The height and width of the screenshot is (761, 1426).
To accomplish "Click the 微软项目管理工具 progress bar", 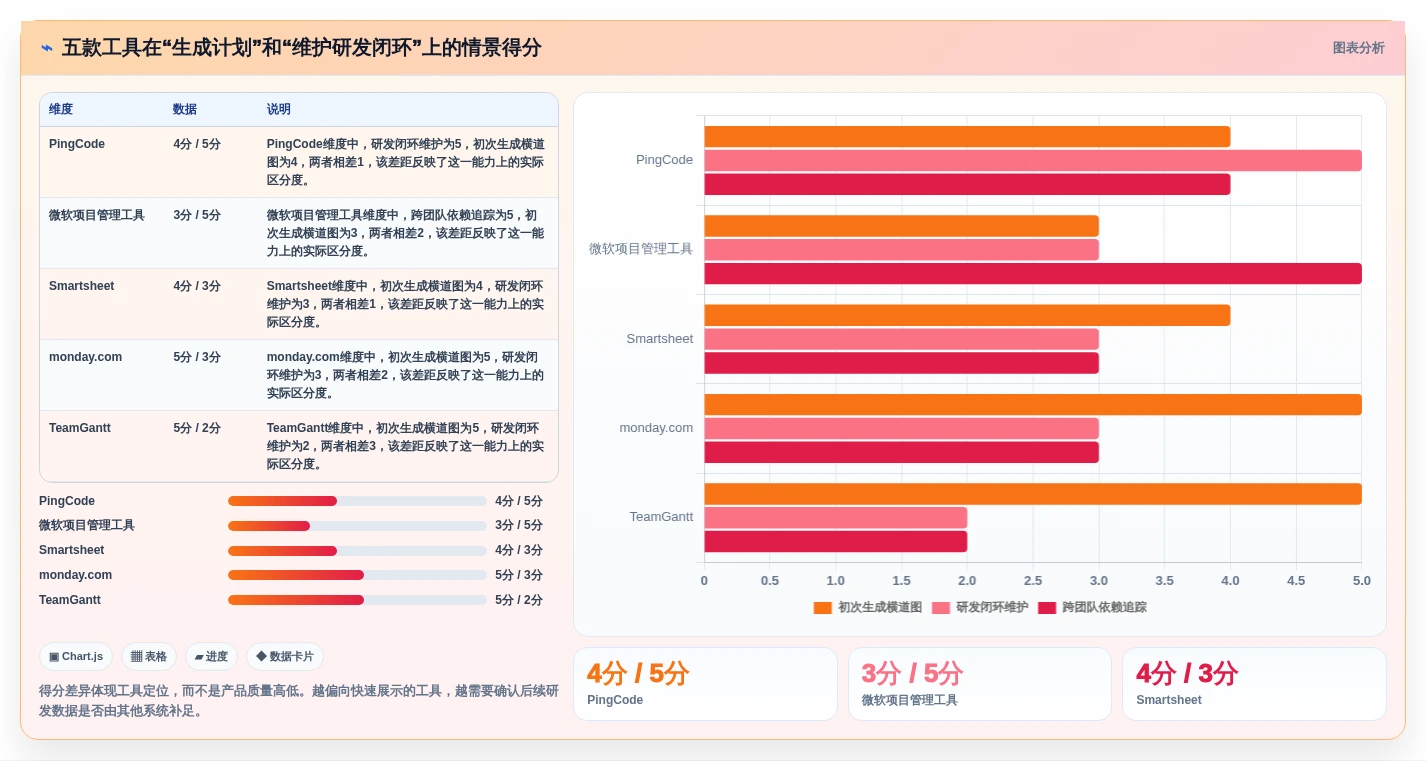I will tap(357, 526).
